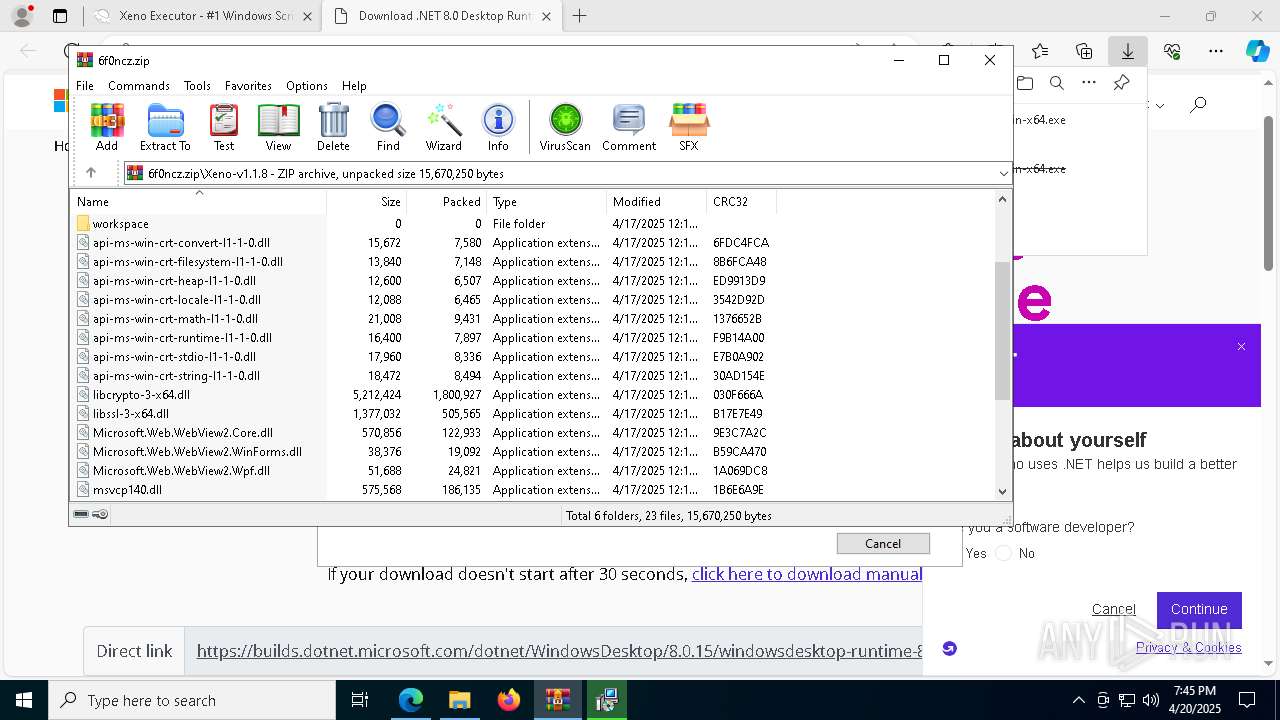Click the Comment toolbar icon
Image resolution: width=1280 pixels, height=720 pixels.
tap(629, 127)
